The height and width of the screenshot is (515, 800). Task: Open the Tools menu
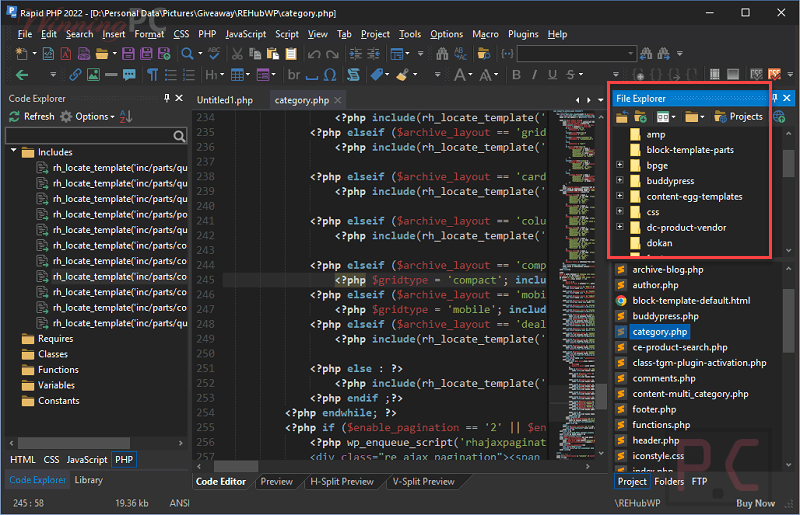pyautogui.click(x=410, y=34)
